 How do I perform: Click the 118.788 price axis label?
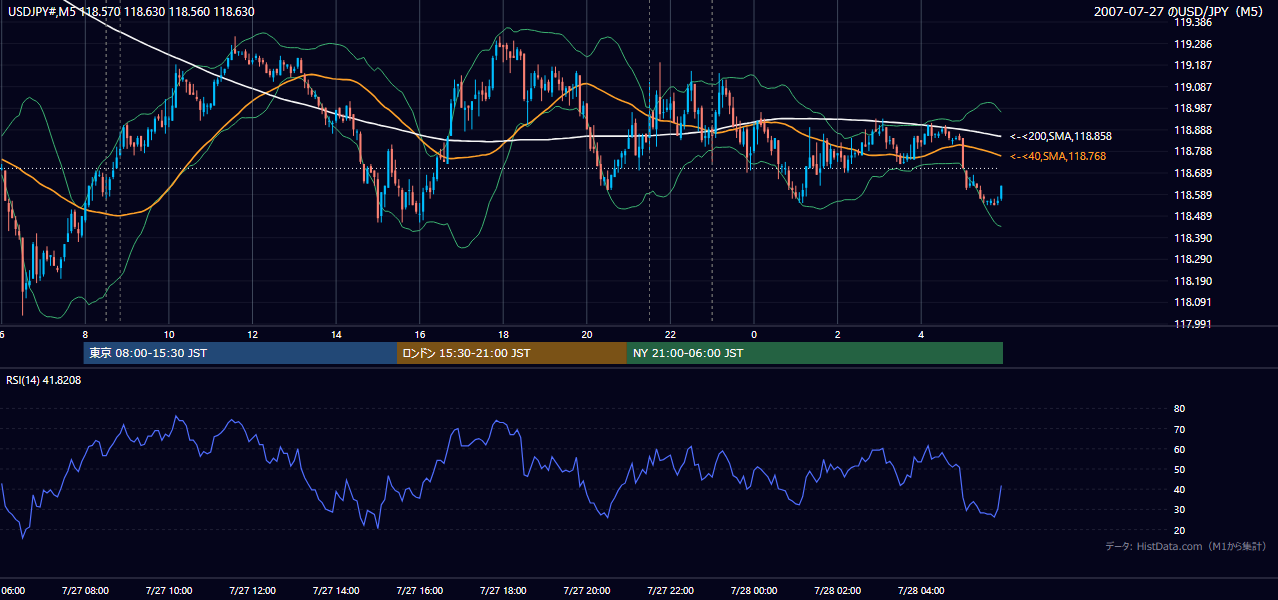tap(1193, 151)
